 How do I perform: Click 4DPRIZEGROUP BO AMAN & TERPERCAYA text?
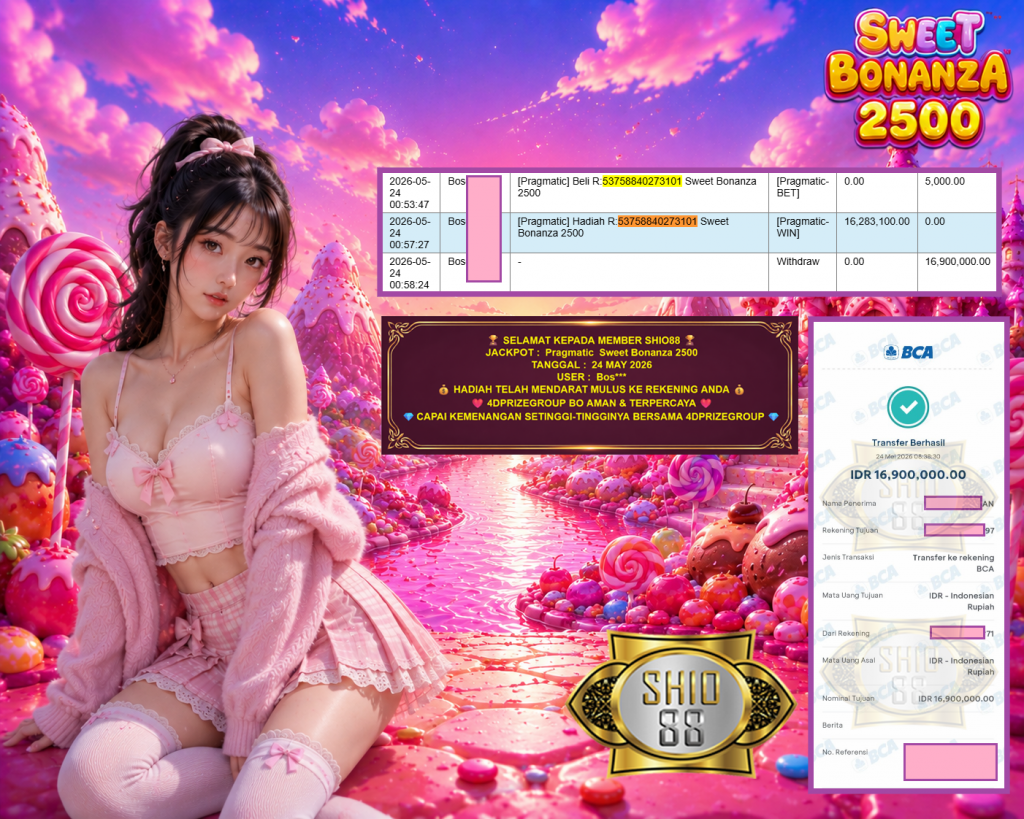point(591,403)
